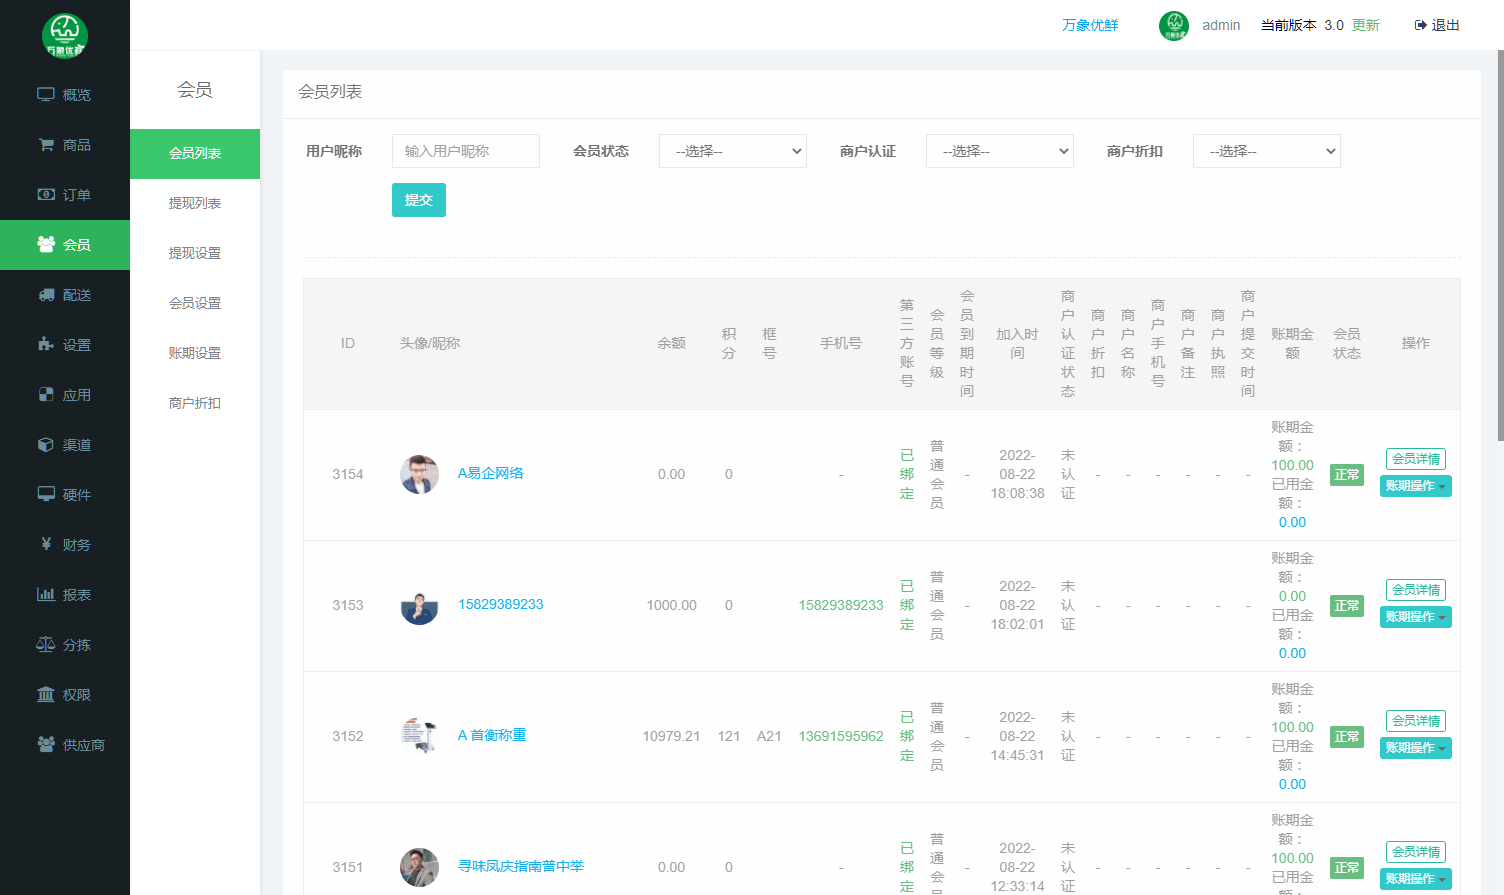The image size is (1504, 895).
Task: Select the 配送 truck icon
Action: [x=46, y=295]
